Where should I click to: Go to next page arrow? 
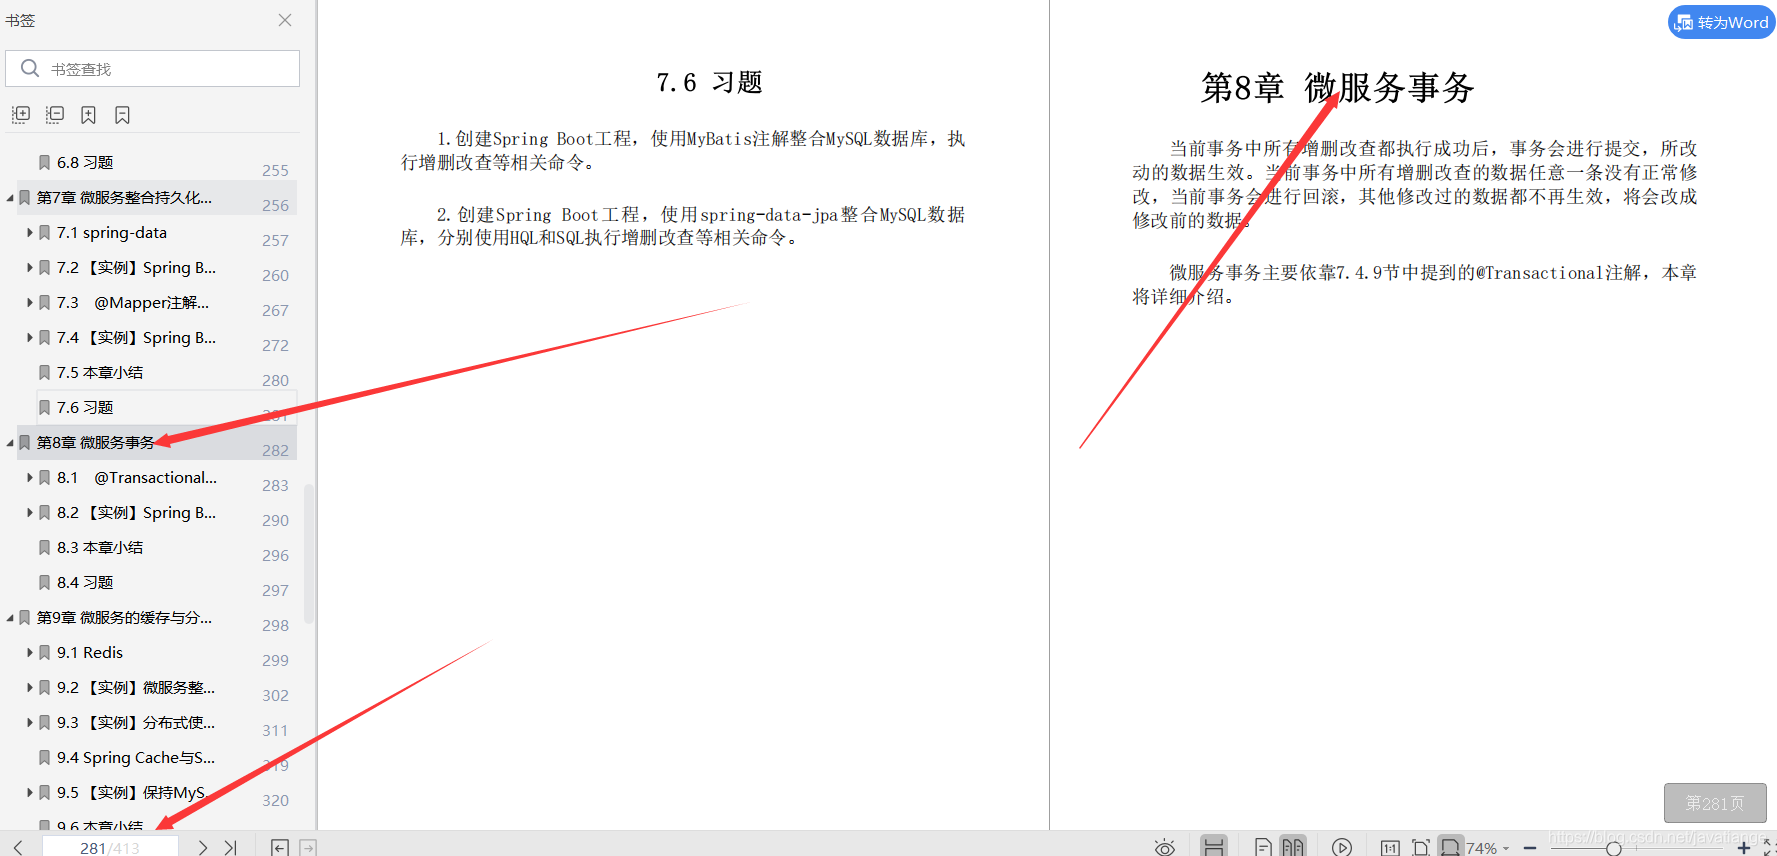(203, 847)
